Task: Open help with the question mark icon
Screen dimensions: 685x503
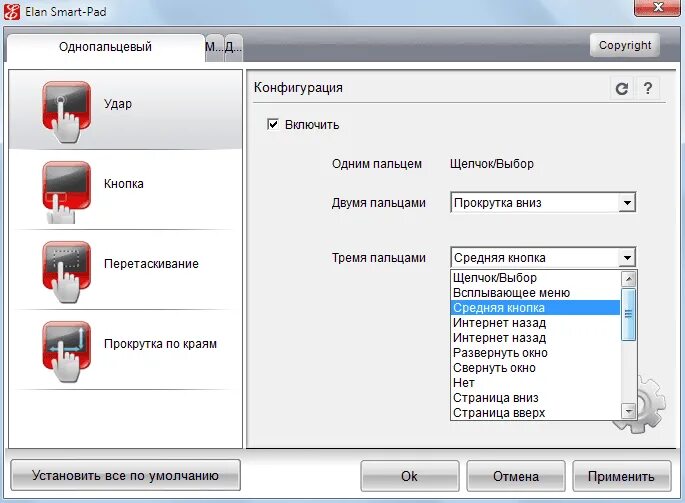Action: [x=647, y=88]
